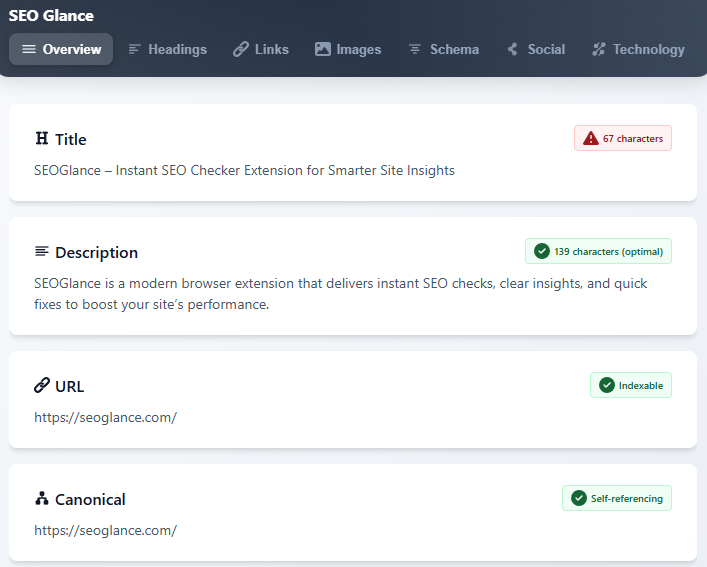Screen dimensions: 707x567
Task: Click the URL section heading
Action: point(69,386)
